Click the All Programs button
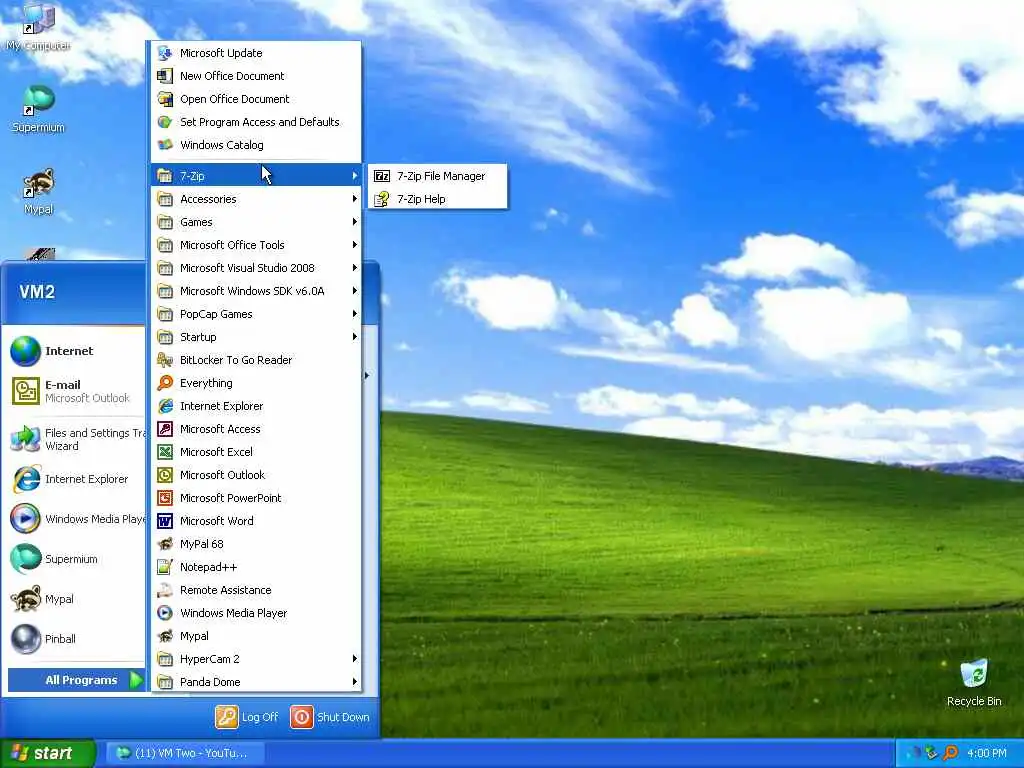1024x768 pixels. 76,680
